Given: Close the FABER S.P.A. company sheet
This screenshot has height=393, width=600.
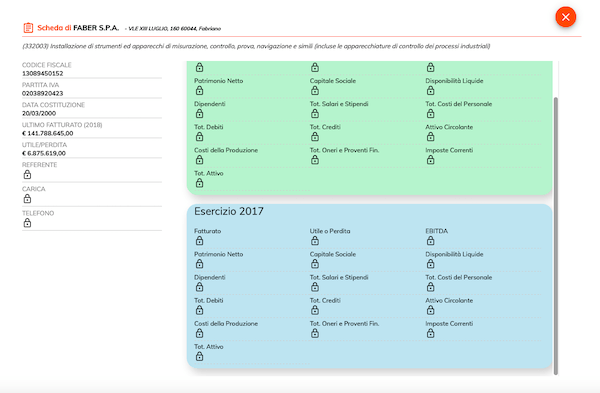Looking at the screenshot, I should coord(566,17).
